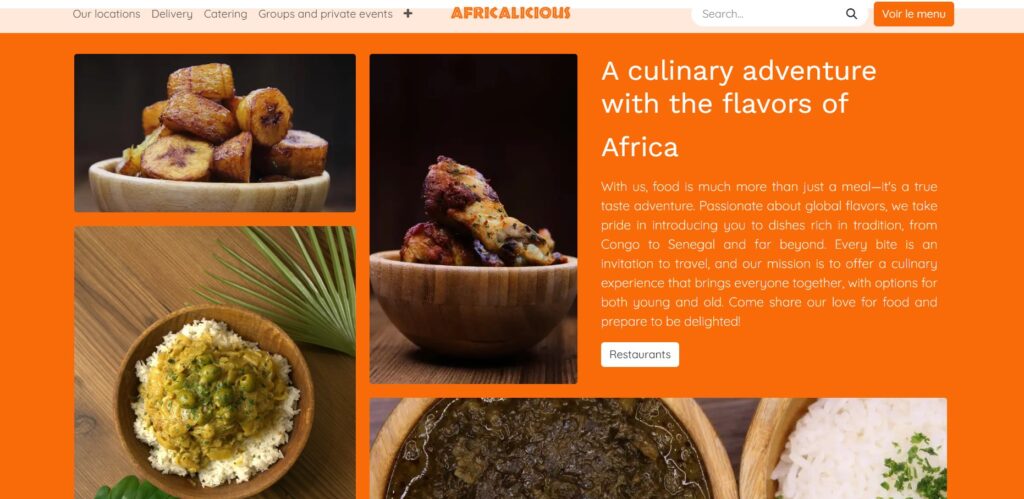Click the white Restaurants button
The height and width of the screenshot is (499, 1024).
pyautogui.click(x=640, y=355)
